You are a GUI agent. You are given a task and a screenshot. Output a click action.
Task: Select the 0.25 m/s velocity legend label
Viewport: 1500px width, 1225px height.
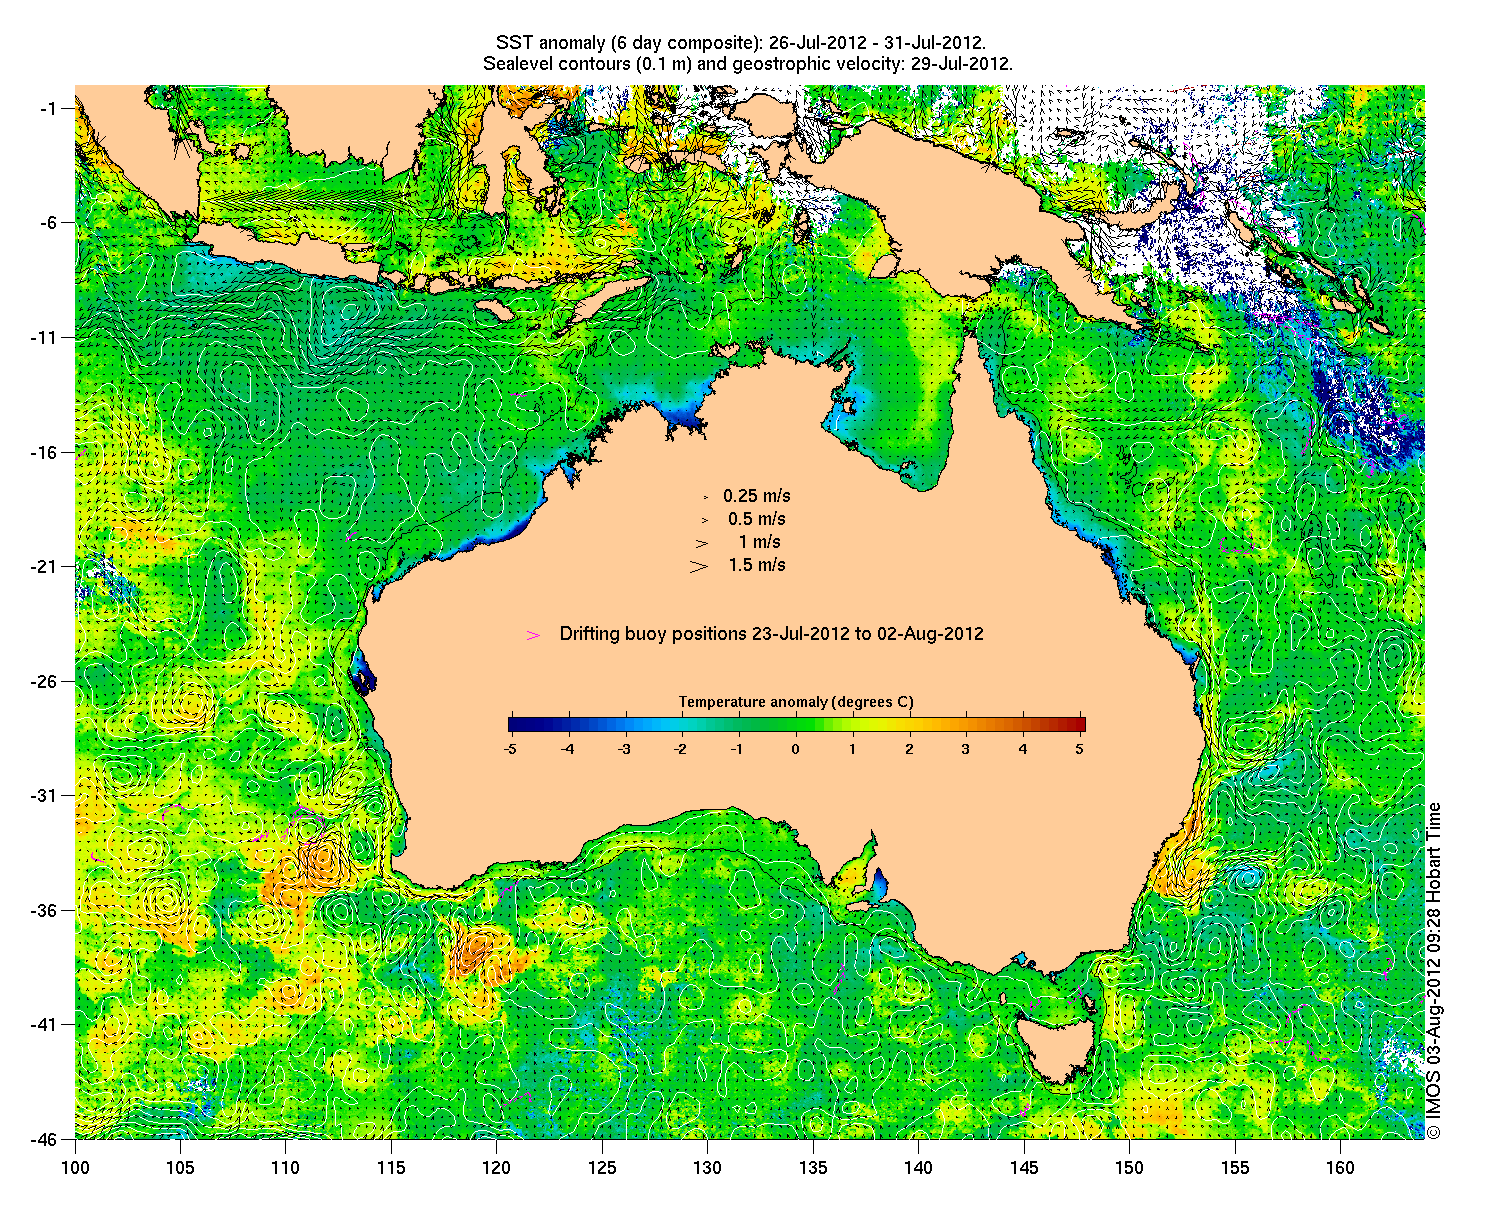coord(757,495)
